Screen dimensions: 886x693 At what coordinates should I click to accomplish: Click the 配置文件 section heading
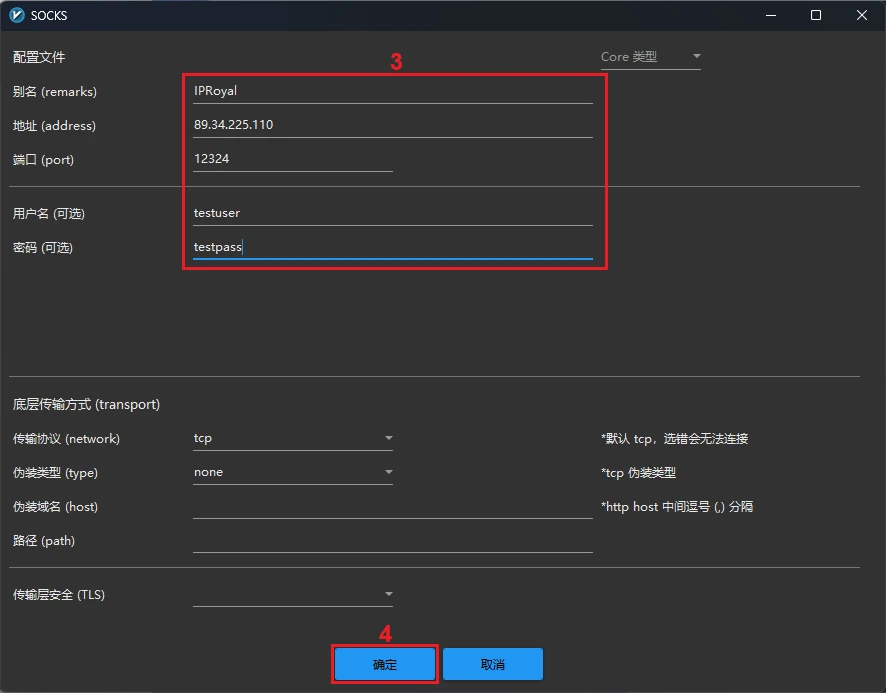tap(39, 57)
